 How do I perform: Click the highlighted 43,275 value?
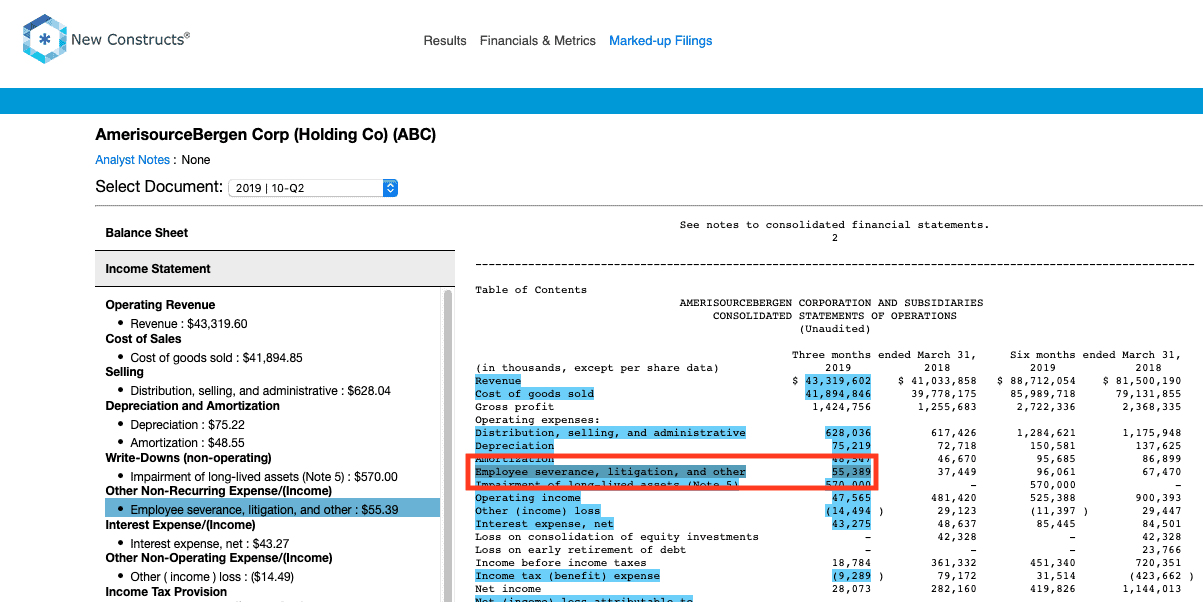tap(852, 524)
